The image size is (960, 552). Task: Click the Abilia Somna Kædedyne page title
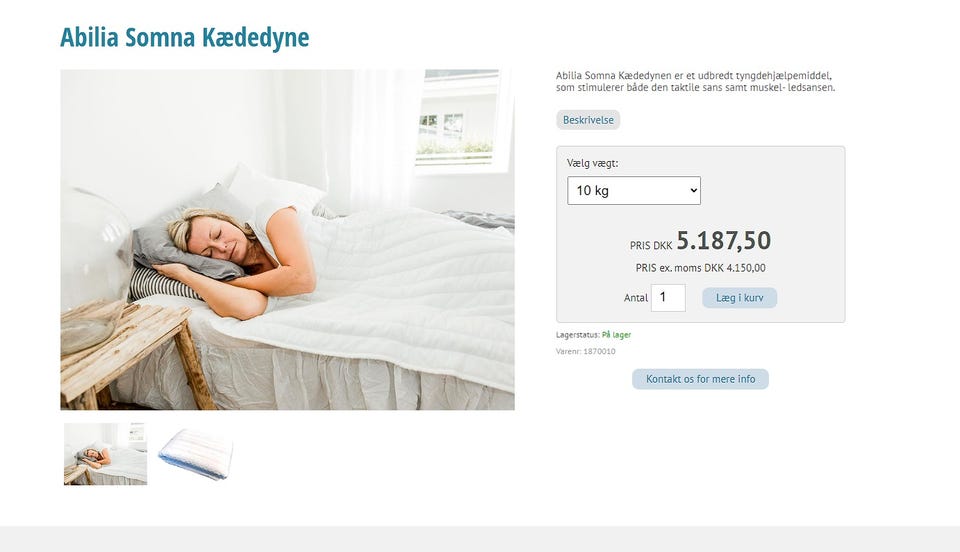[184, 37]
